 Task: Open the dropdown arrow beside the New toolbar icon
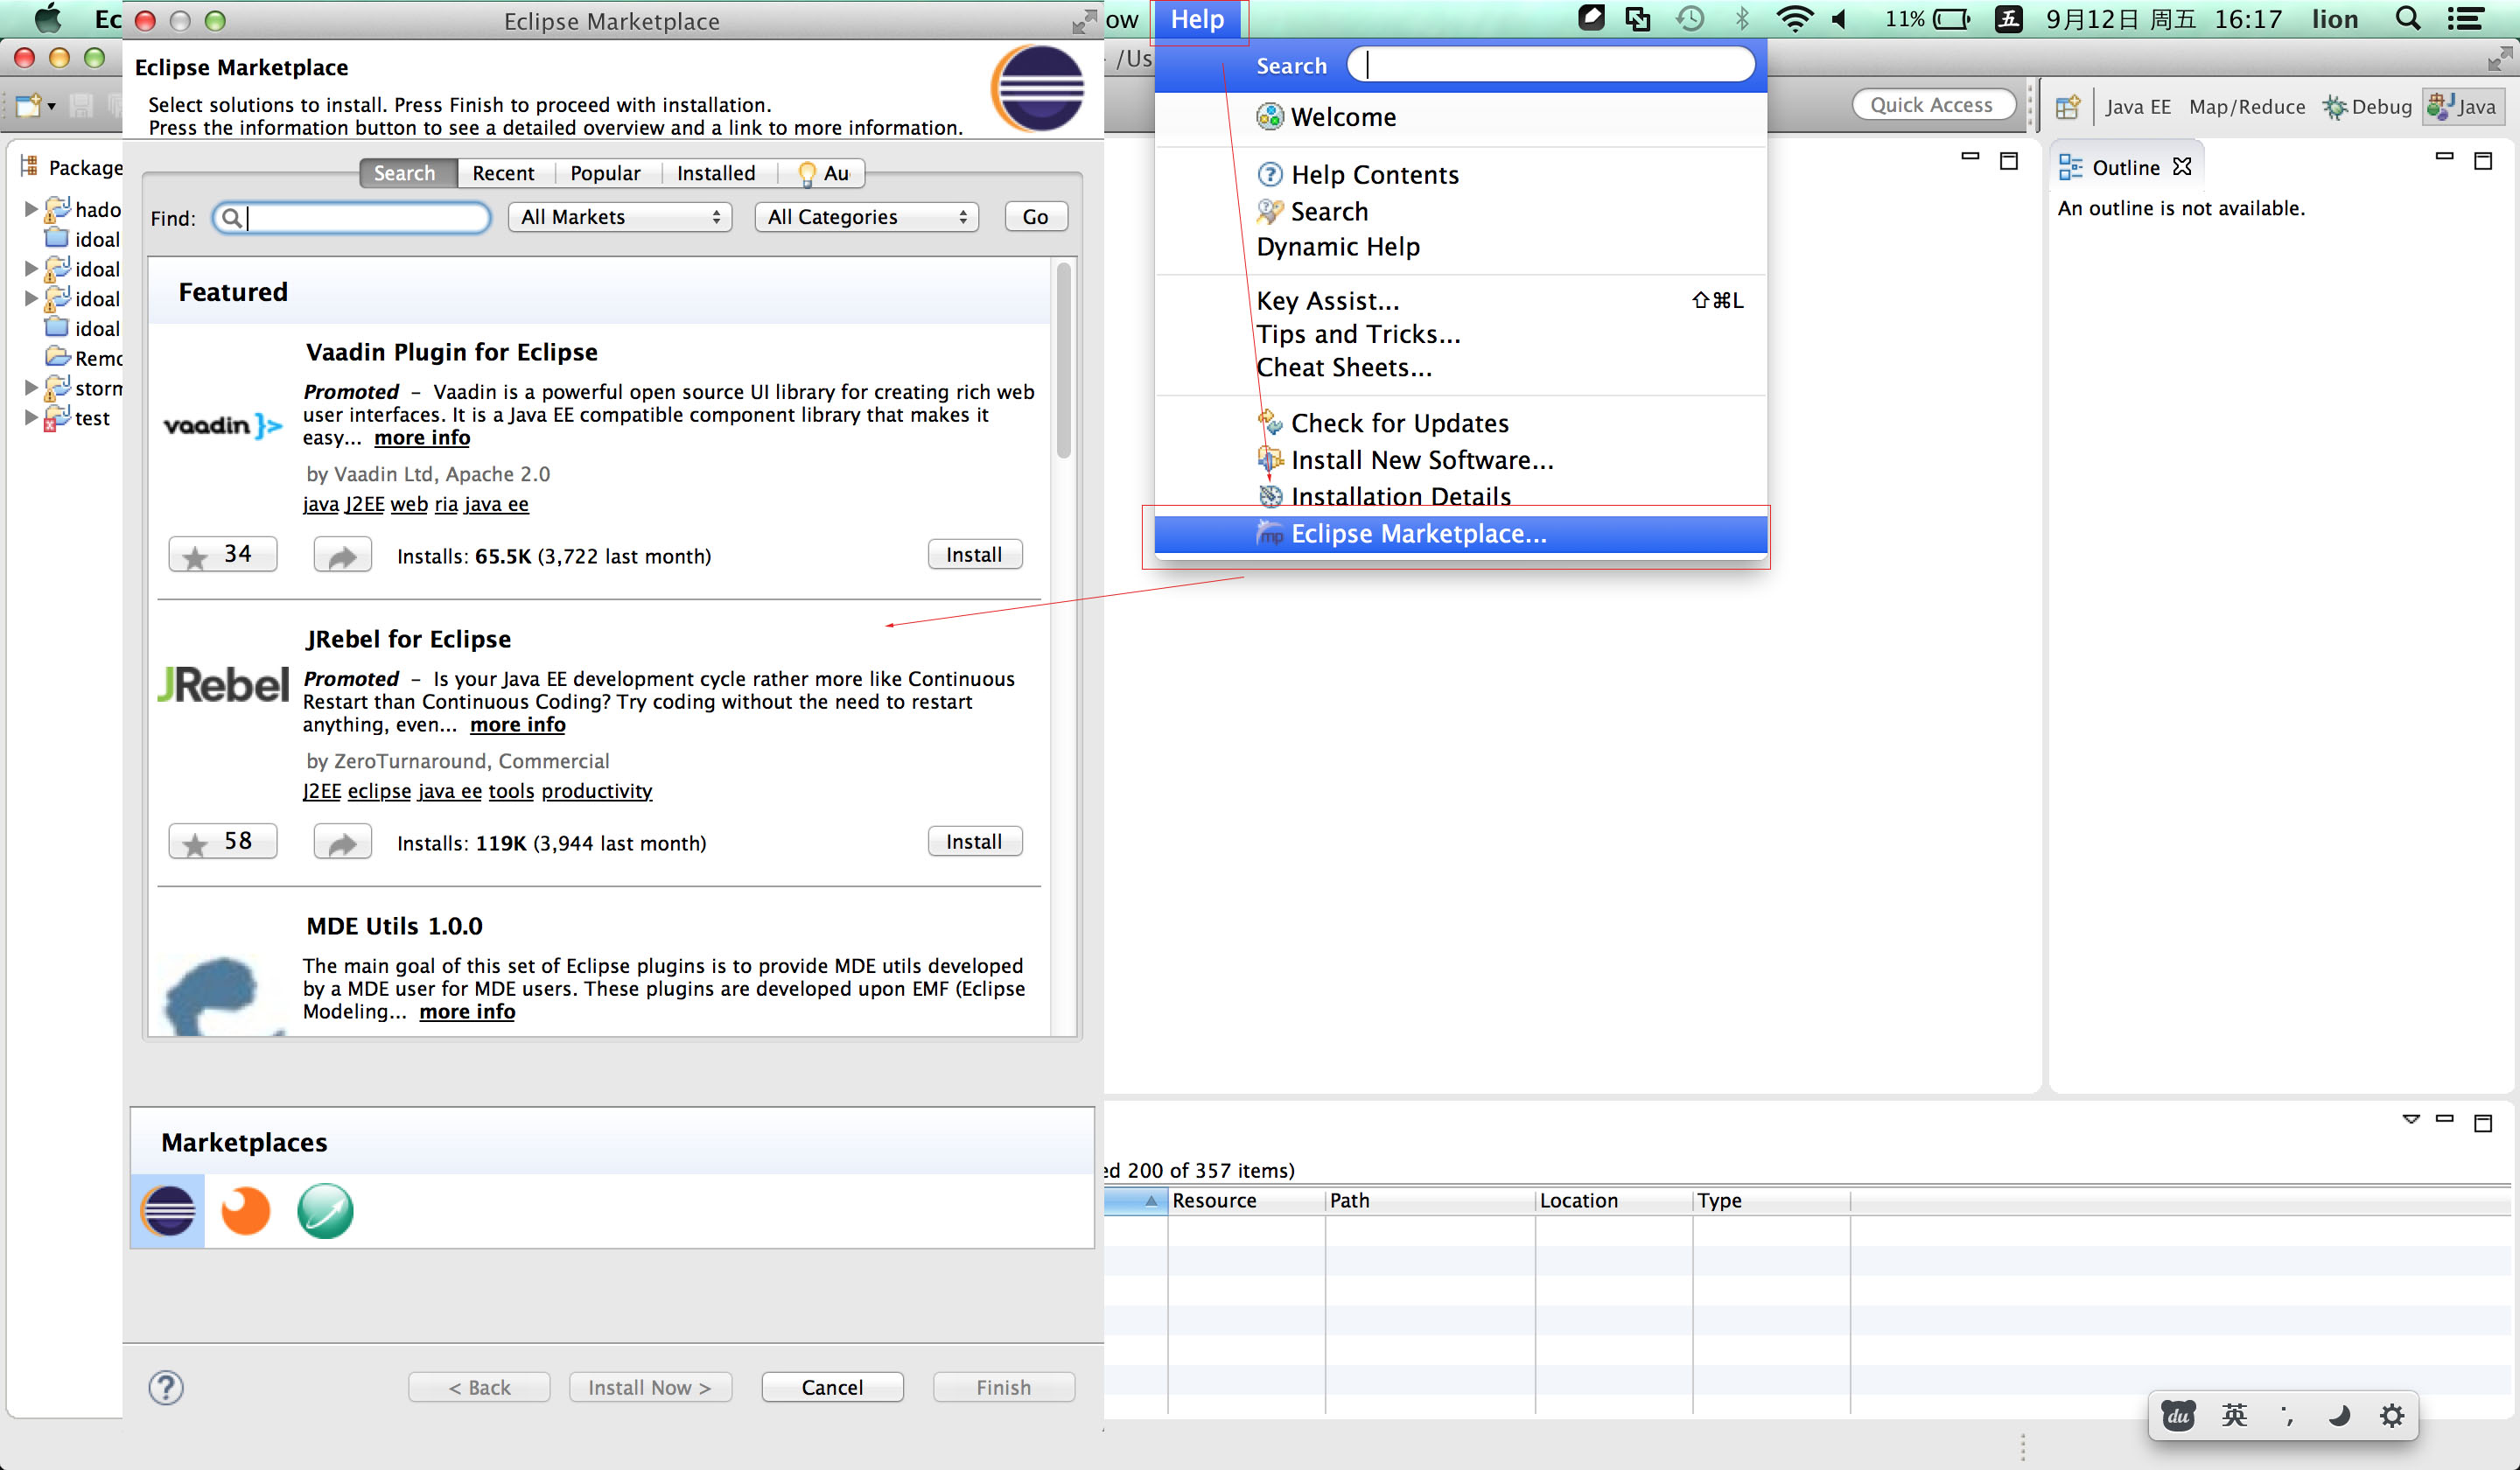(51, 106)
